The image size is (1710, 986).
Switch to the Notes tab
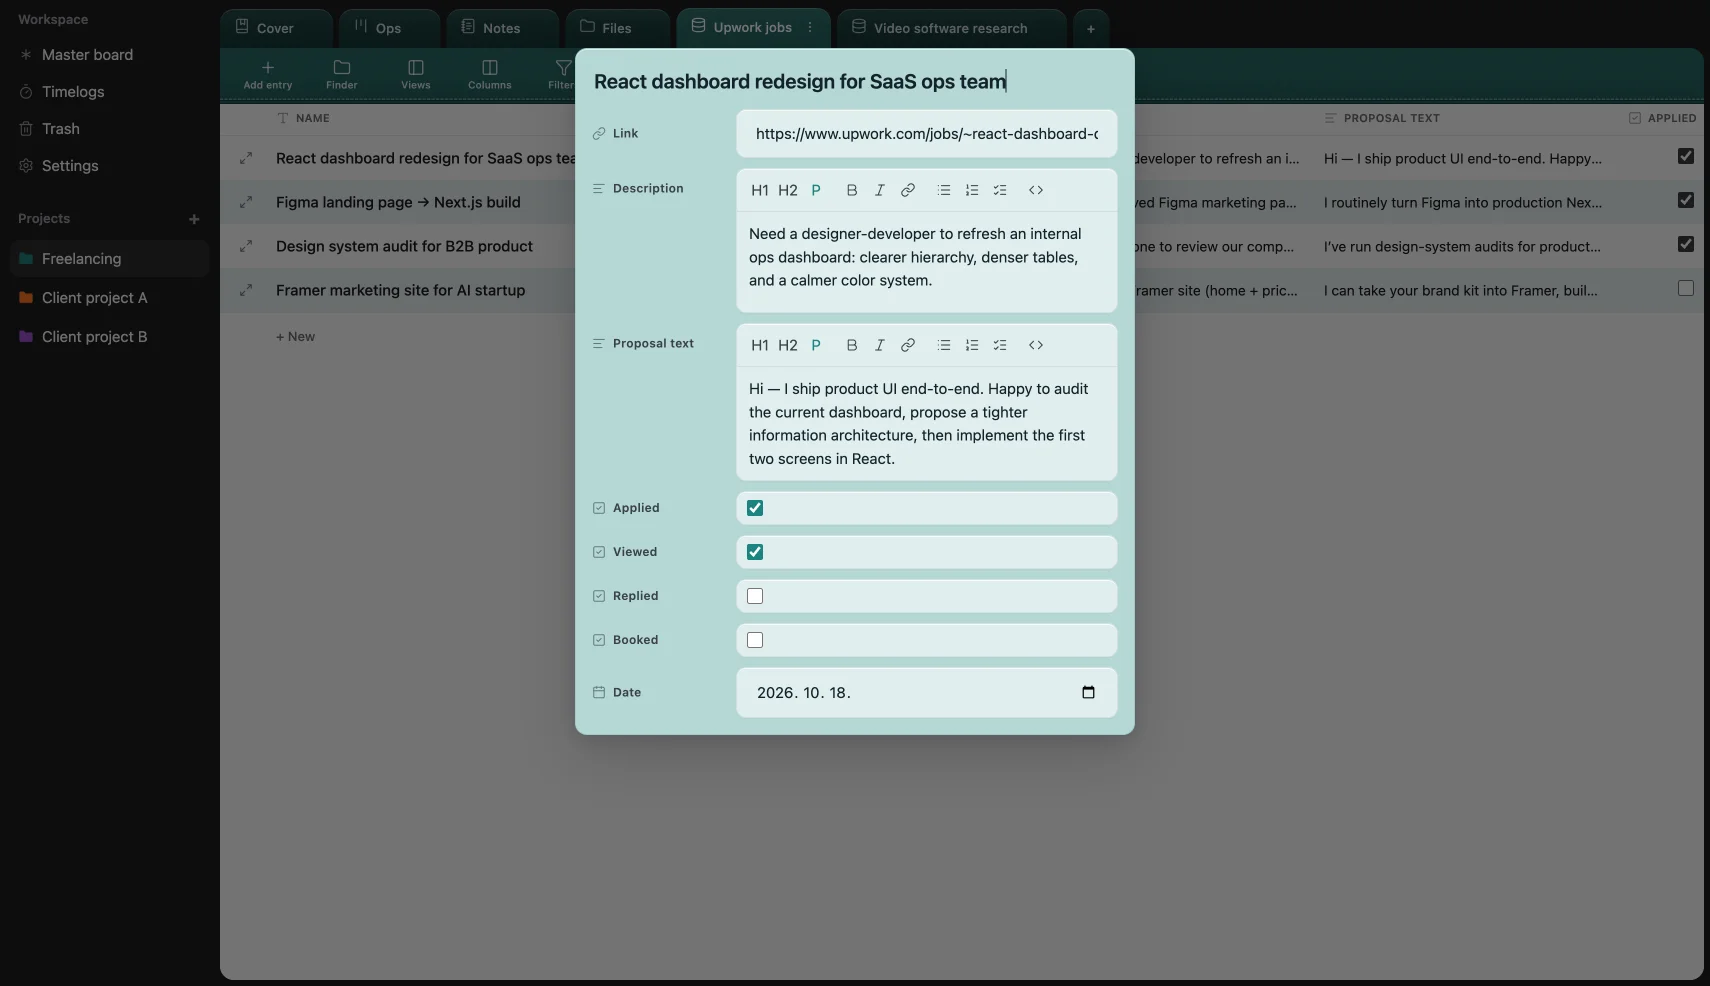click(x=502, y=28)
